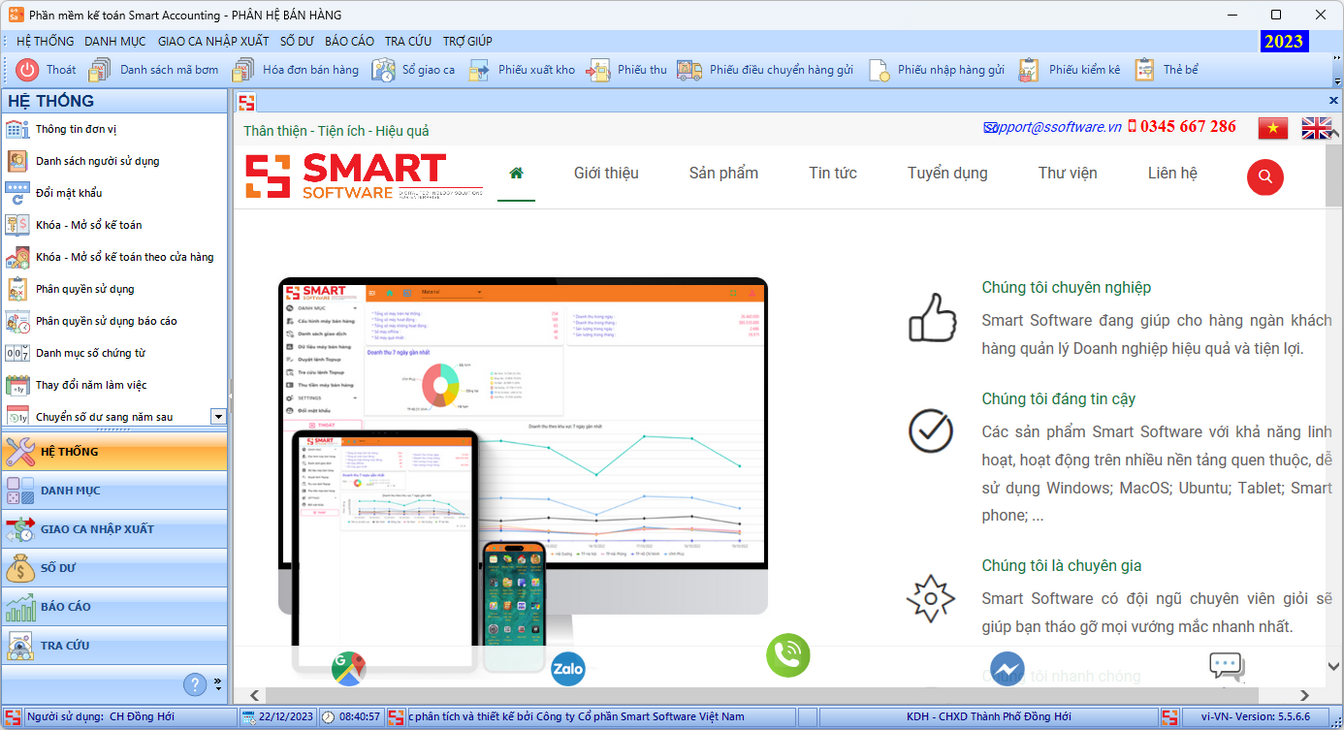Select the GIAO CA NHẬP XUẤT panel button

click(113, 529)
